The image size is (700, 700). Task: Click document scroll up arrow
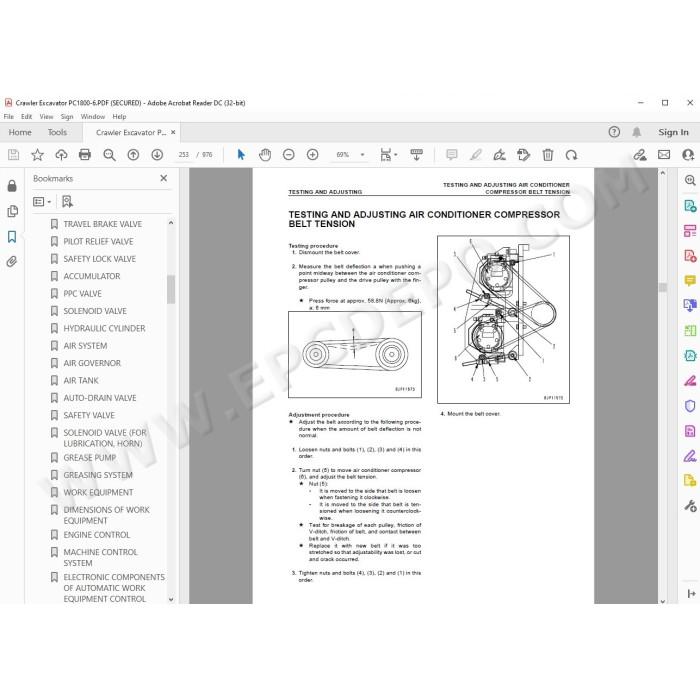[663, 173]
